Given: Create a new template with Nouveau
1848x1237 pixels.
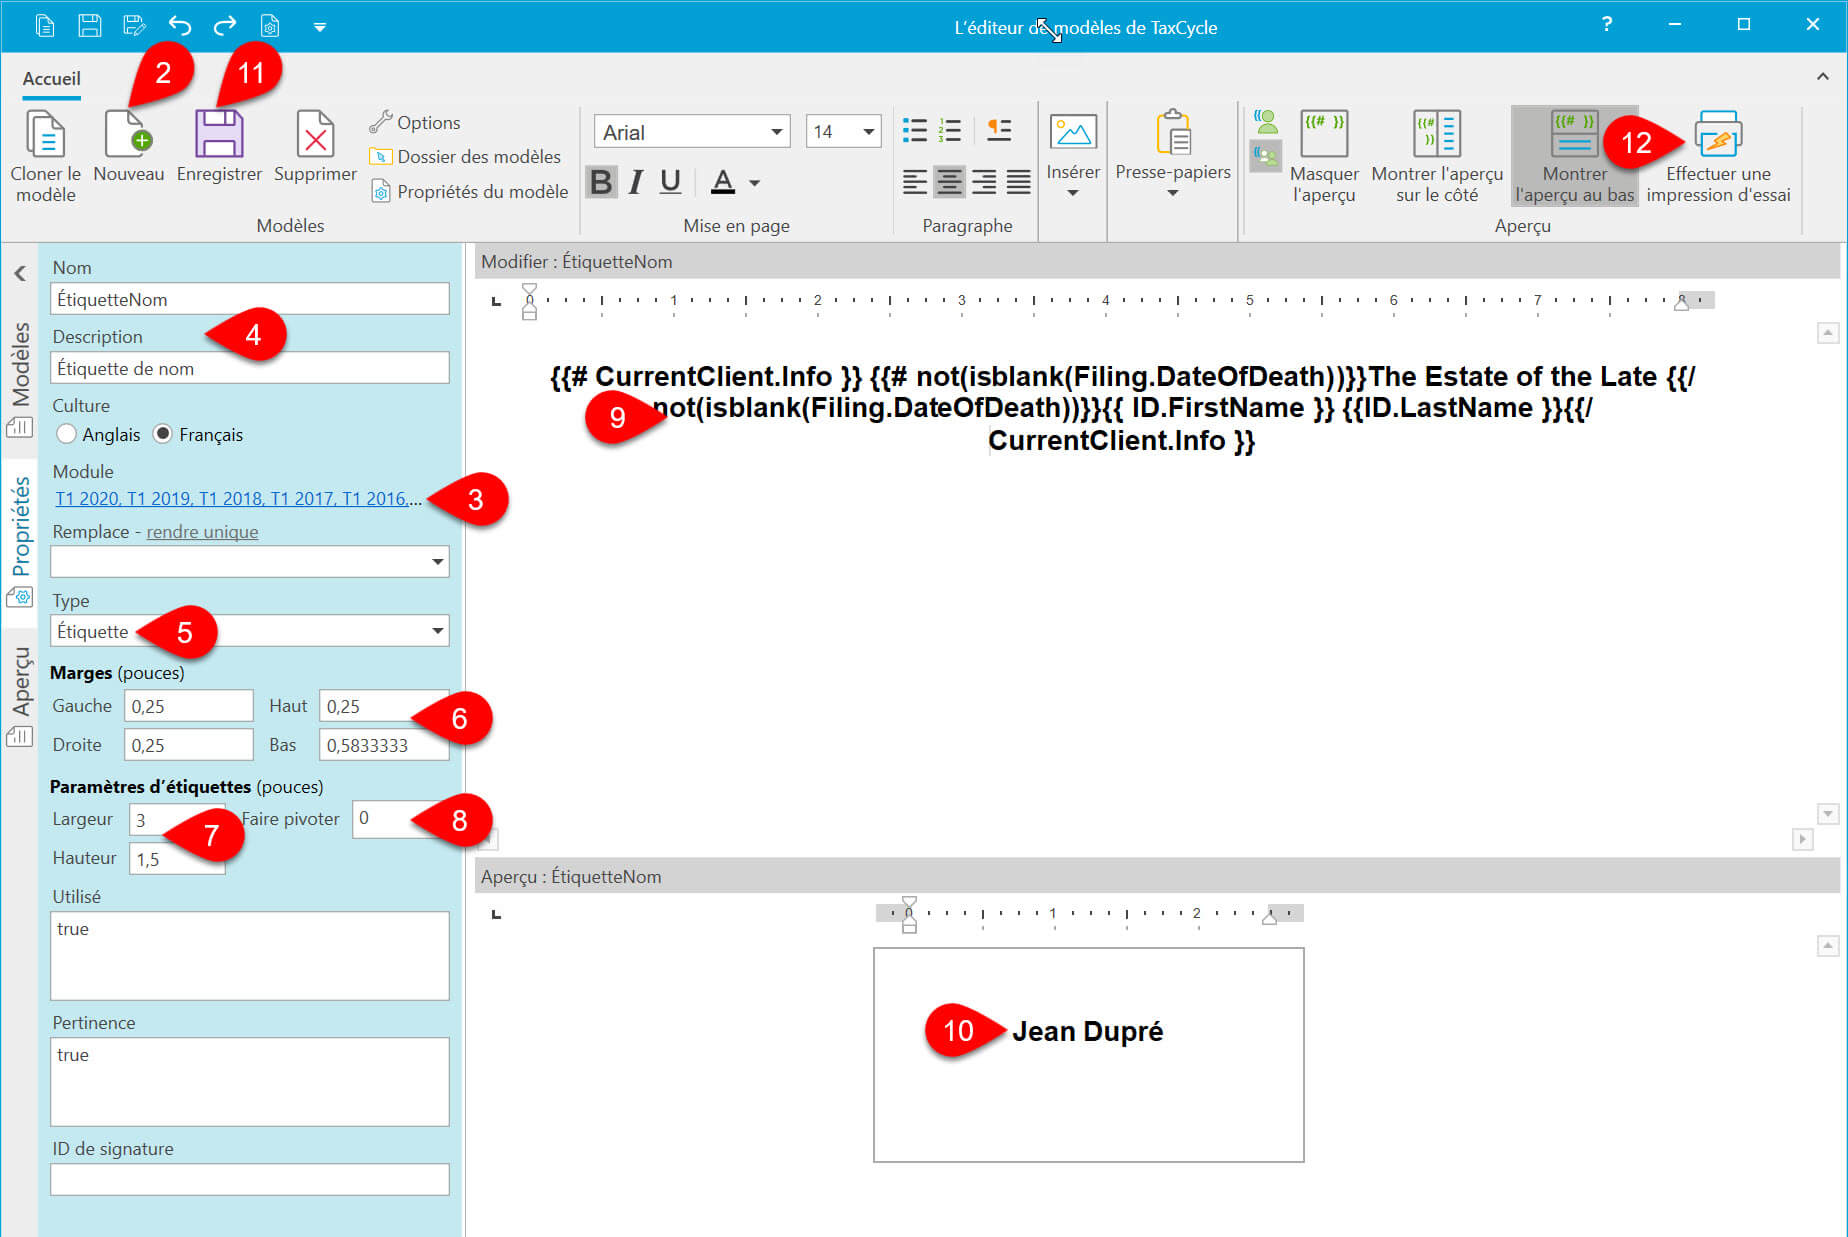Looking at the screenshot, I should [128, 146].
